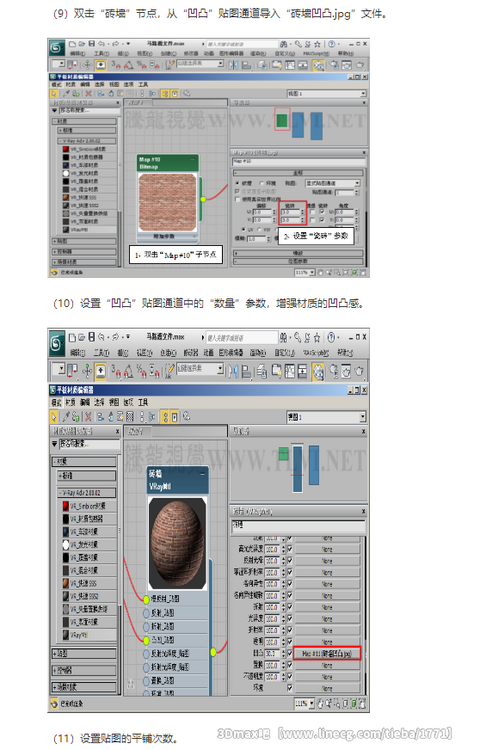The image size is (486, 750).
Task: Open the 视图 menu in step 10 material editor
Action: pos(114,403)
